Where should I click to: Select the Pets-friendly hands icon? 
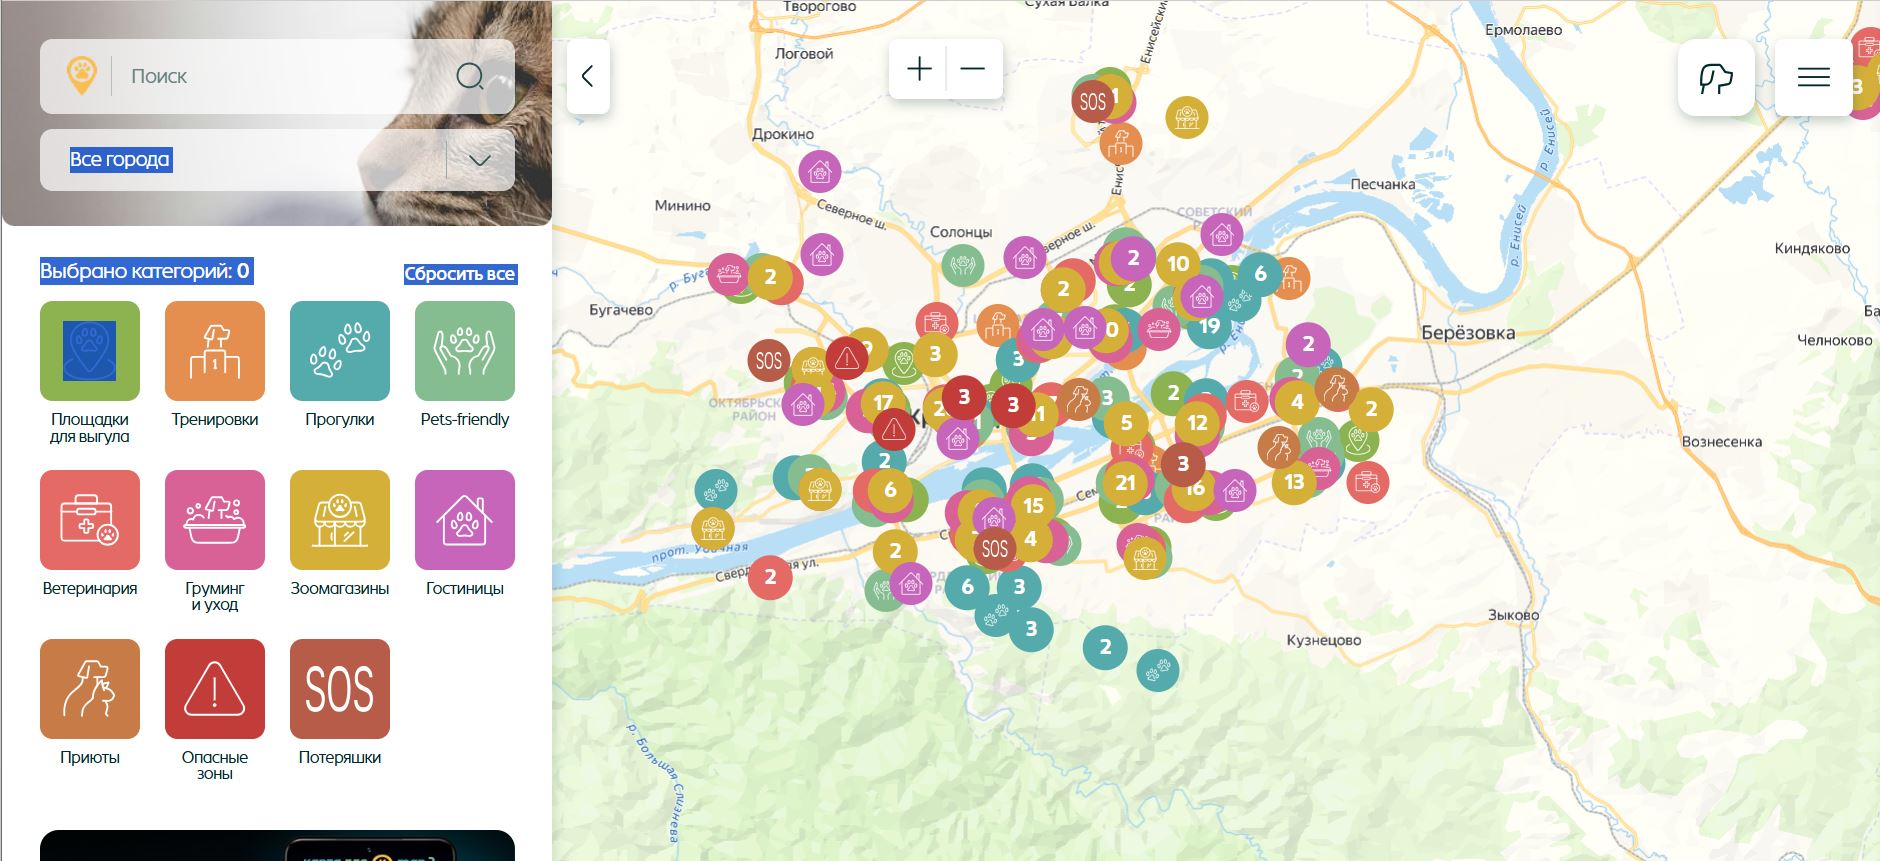pos(465,351)
